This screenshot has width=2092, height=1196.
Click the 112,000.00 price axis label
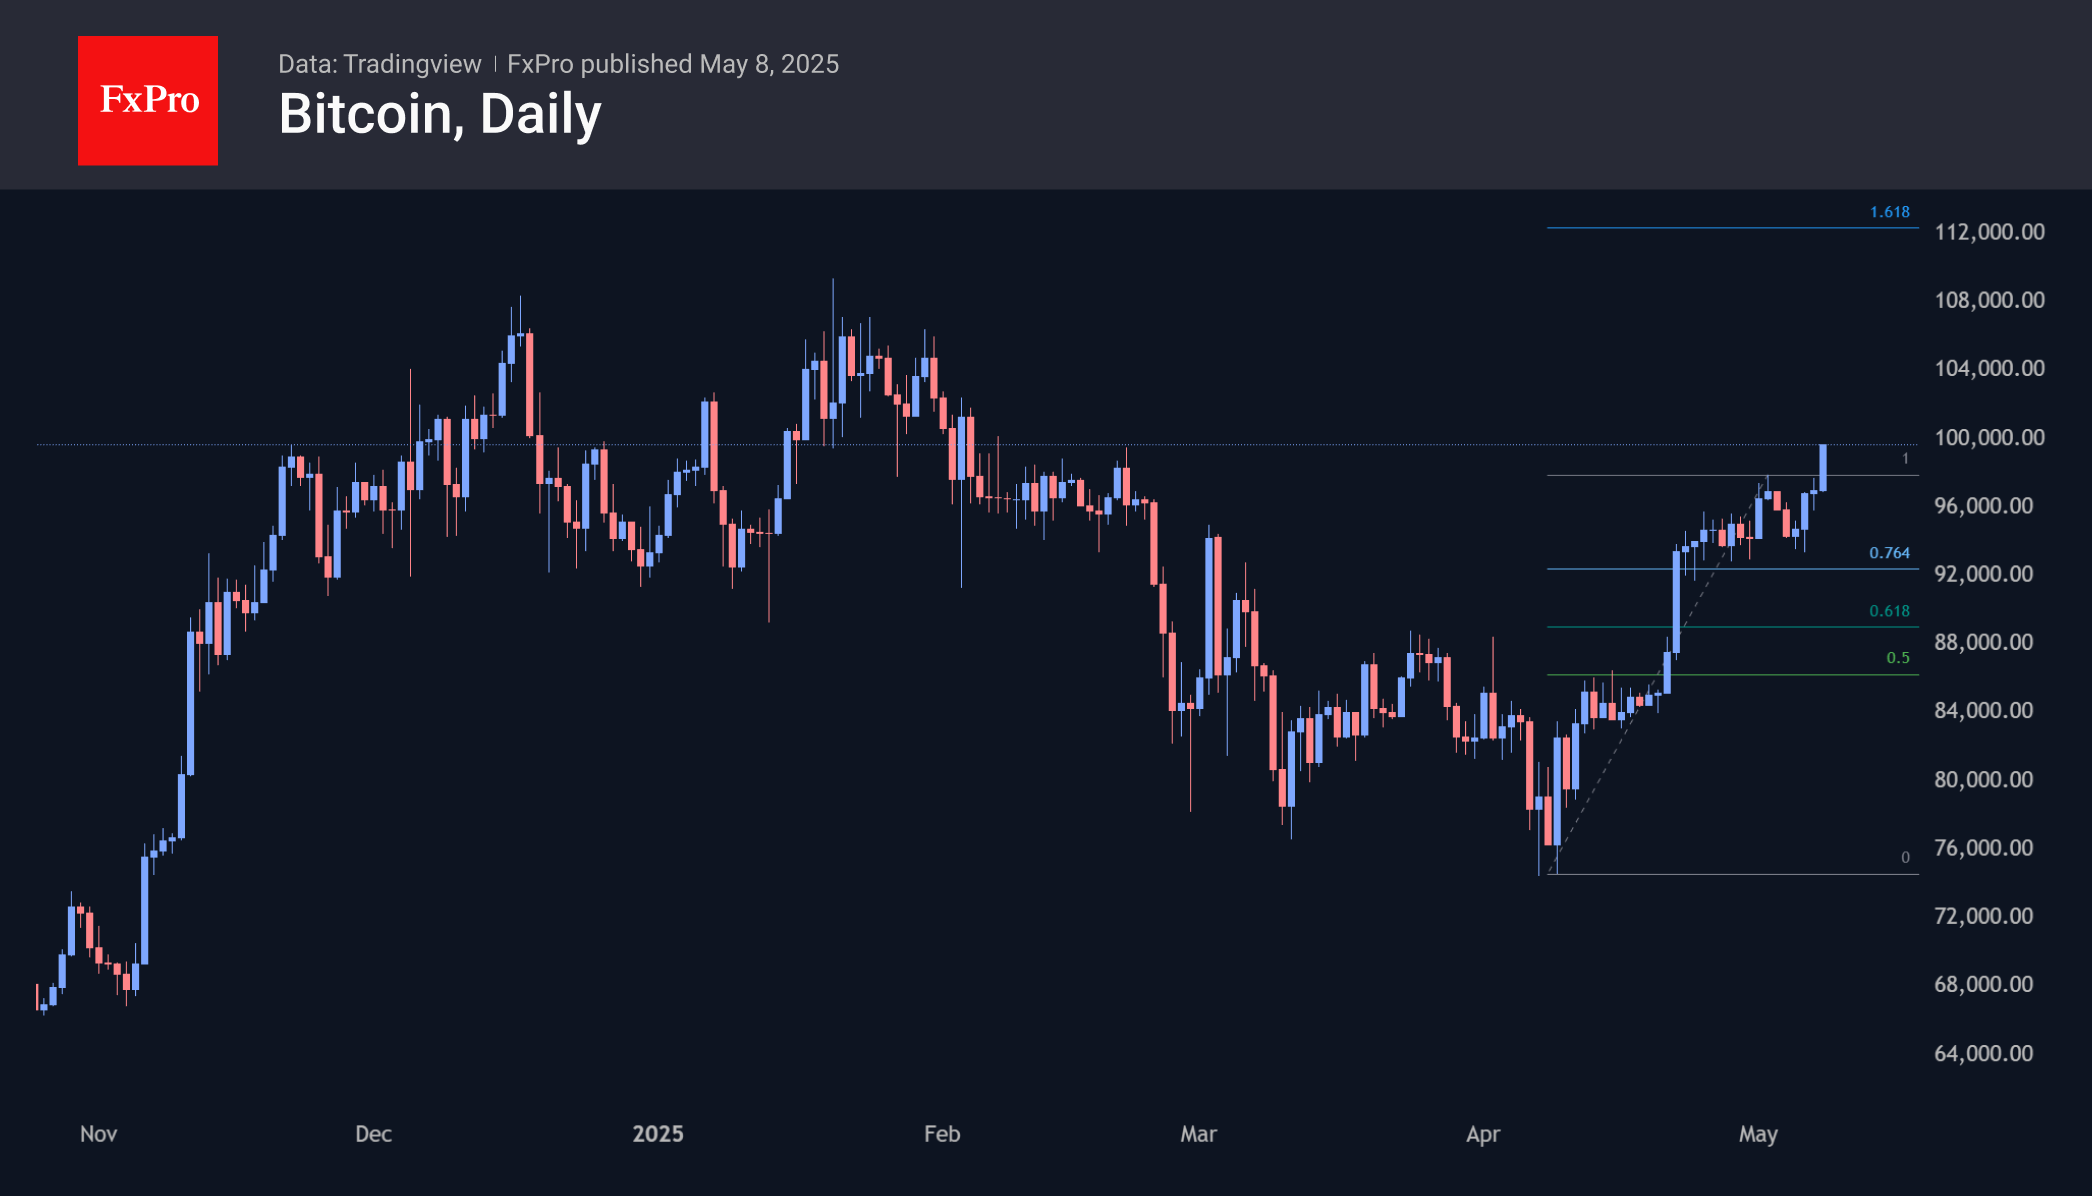click(1989, 232)
